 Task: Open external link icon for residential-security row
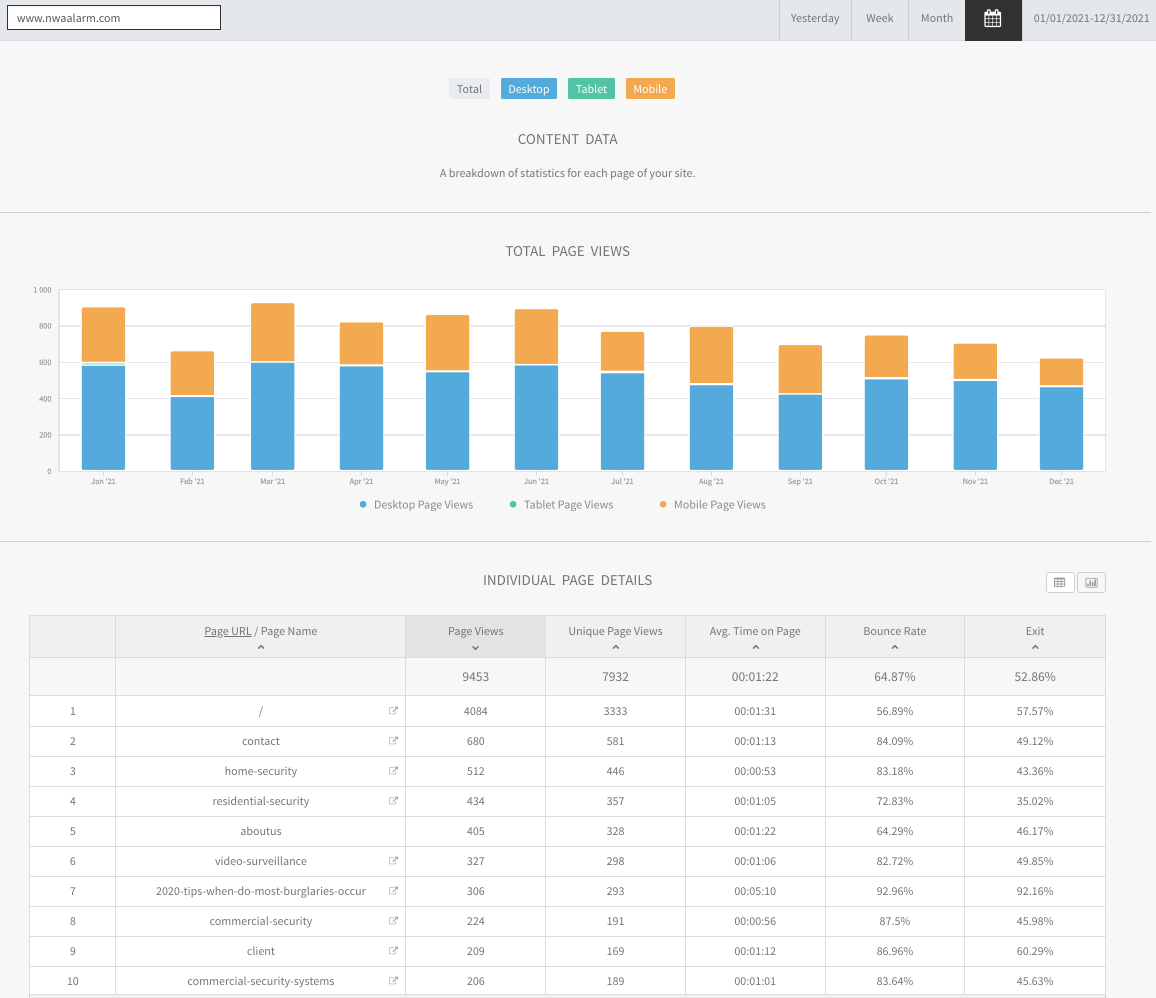pos(393,801)
